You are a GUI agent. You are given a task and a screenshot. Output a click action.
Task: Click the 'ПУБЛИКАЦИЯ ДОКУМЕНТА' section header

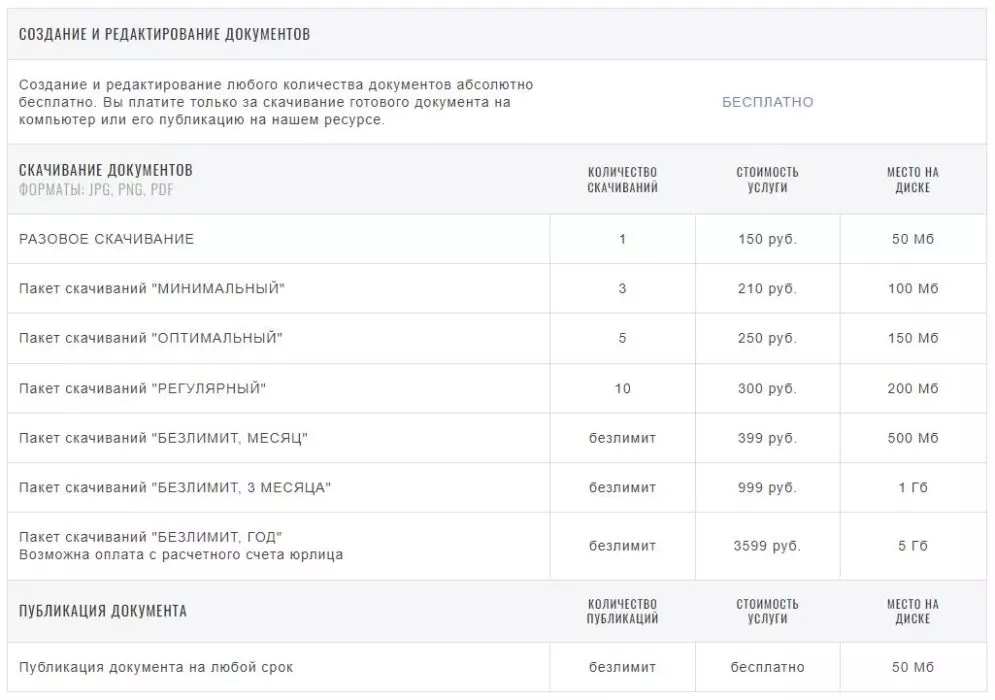103,611
